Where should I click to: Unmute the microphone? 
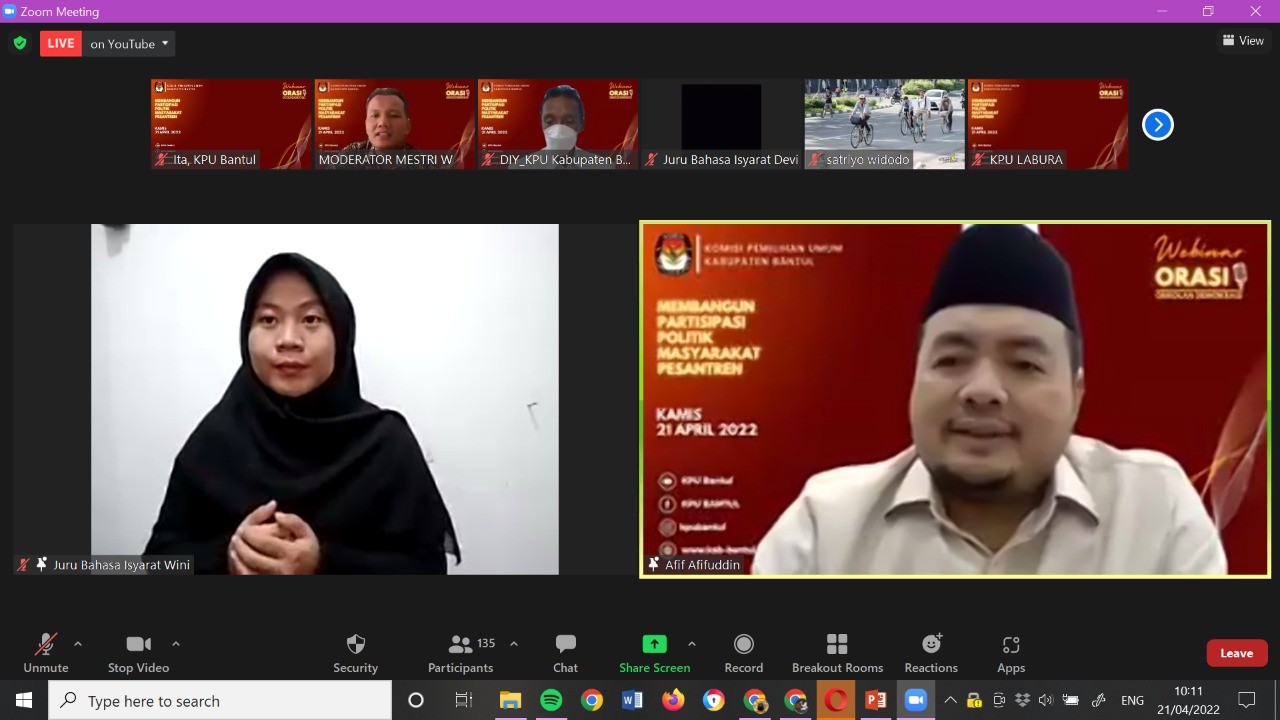point(46,653)
